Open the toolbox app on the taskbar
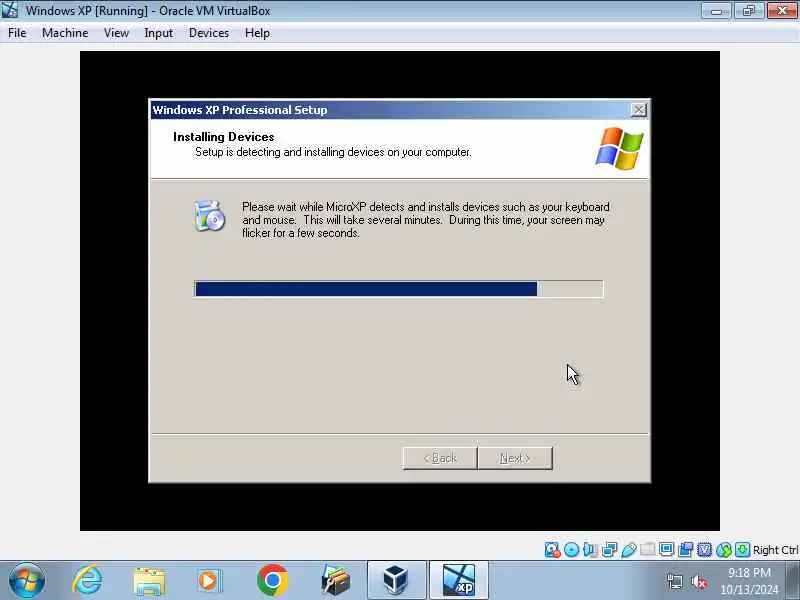Screen dimensions: 800x600 click(x=335, y=581)
